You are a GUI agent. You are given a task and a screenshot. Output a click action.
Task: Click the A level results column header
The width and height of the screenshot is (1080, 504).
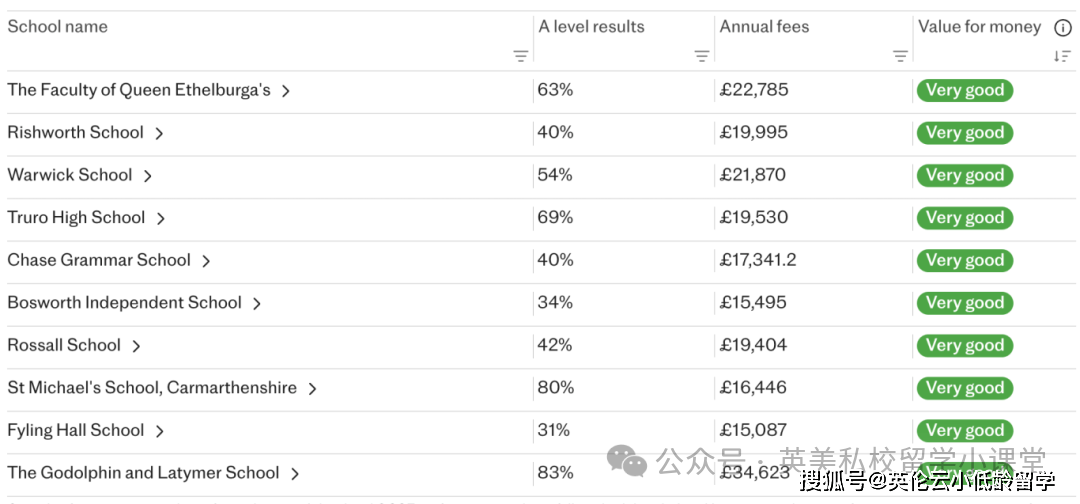(591, 27)
